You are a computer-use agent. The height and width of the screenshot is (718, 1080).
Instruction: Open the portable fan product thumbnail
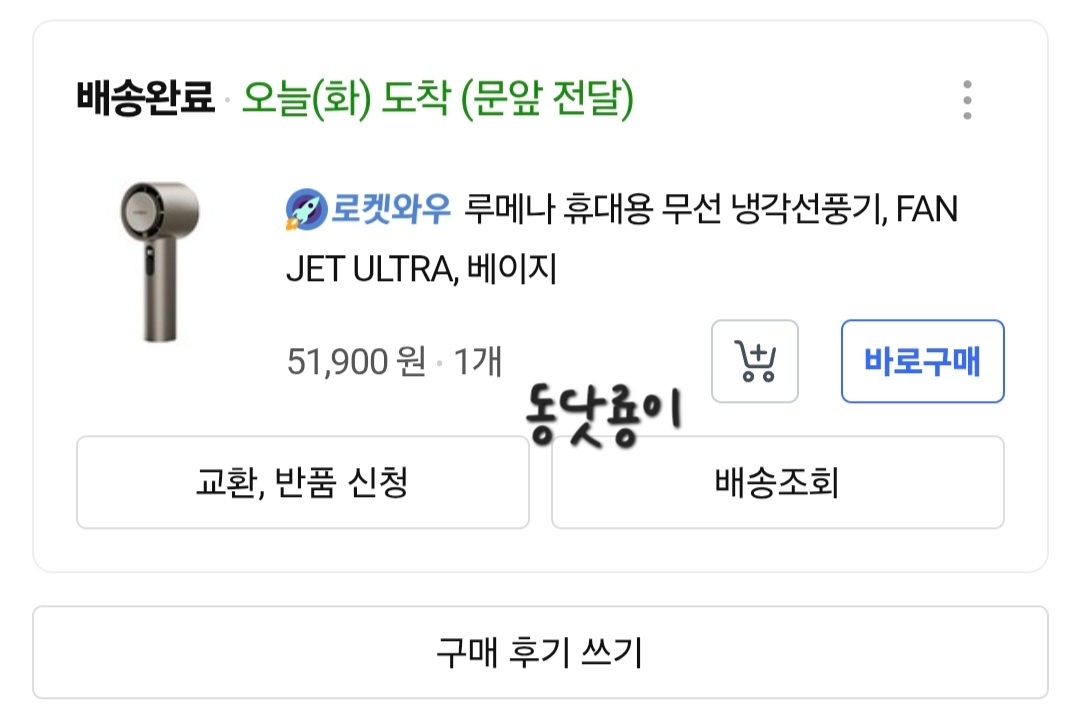point(158,261)
